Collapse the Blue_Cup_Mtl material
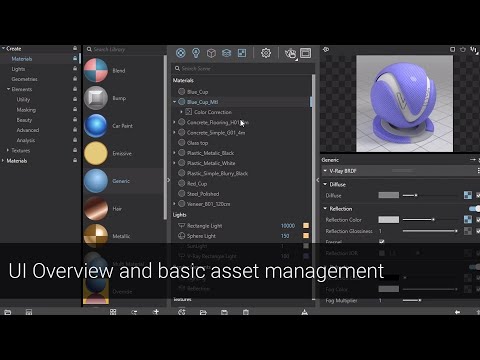The height and width of the screenshot is (360, 480). [174, 102]
